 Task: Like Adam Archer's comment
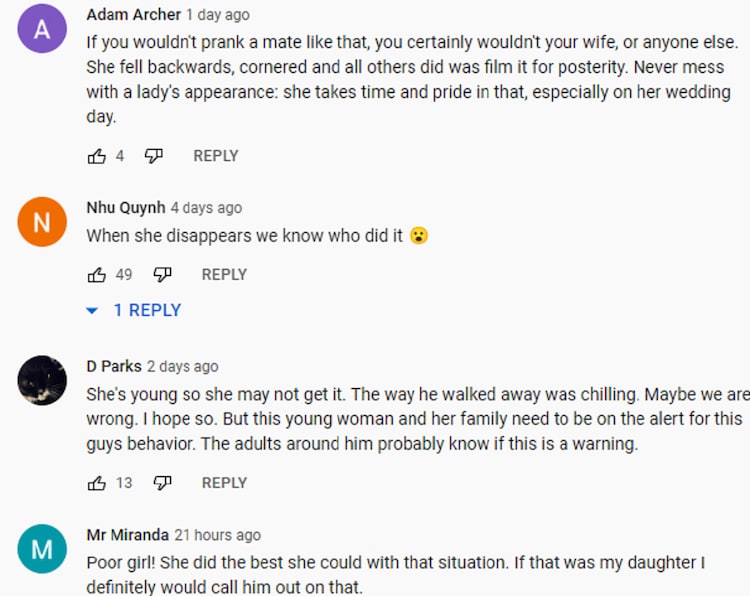tap(97, 156)
